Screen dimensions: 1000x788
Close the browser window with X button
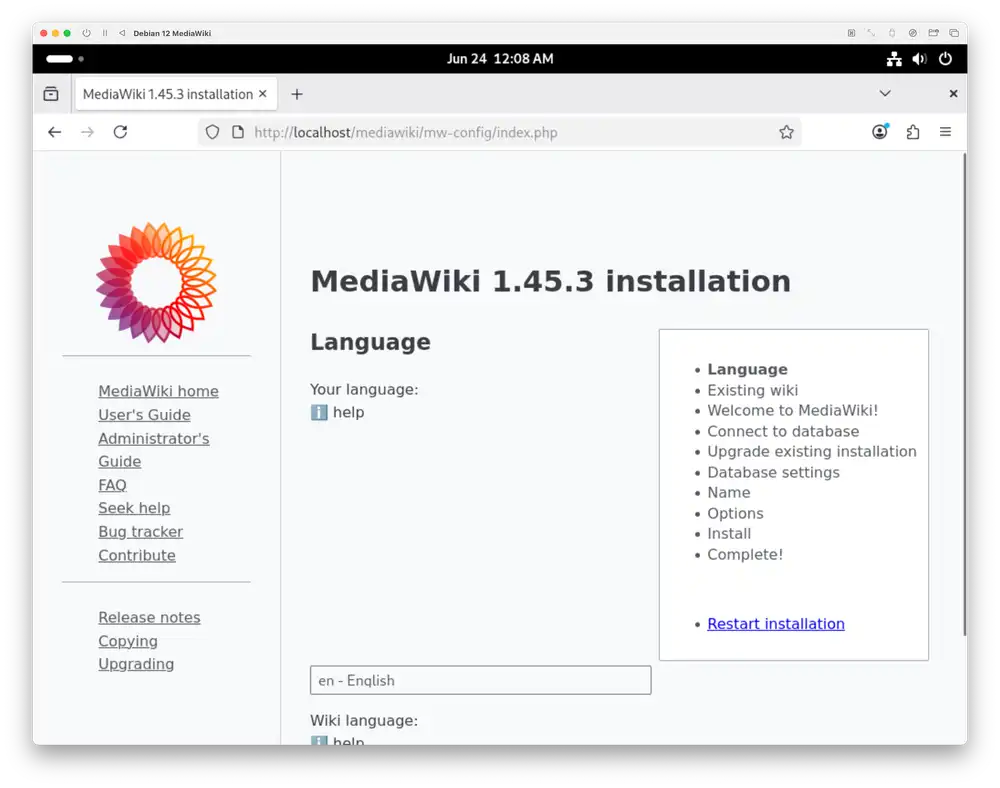(953, 94)
